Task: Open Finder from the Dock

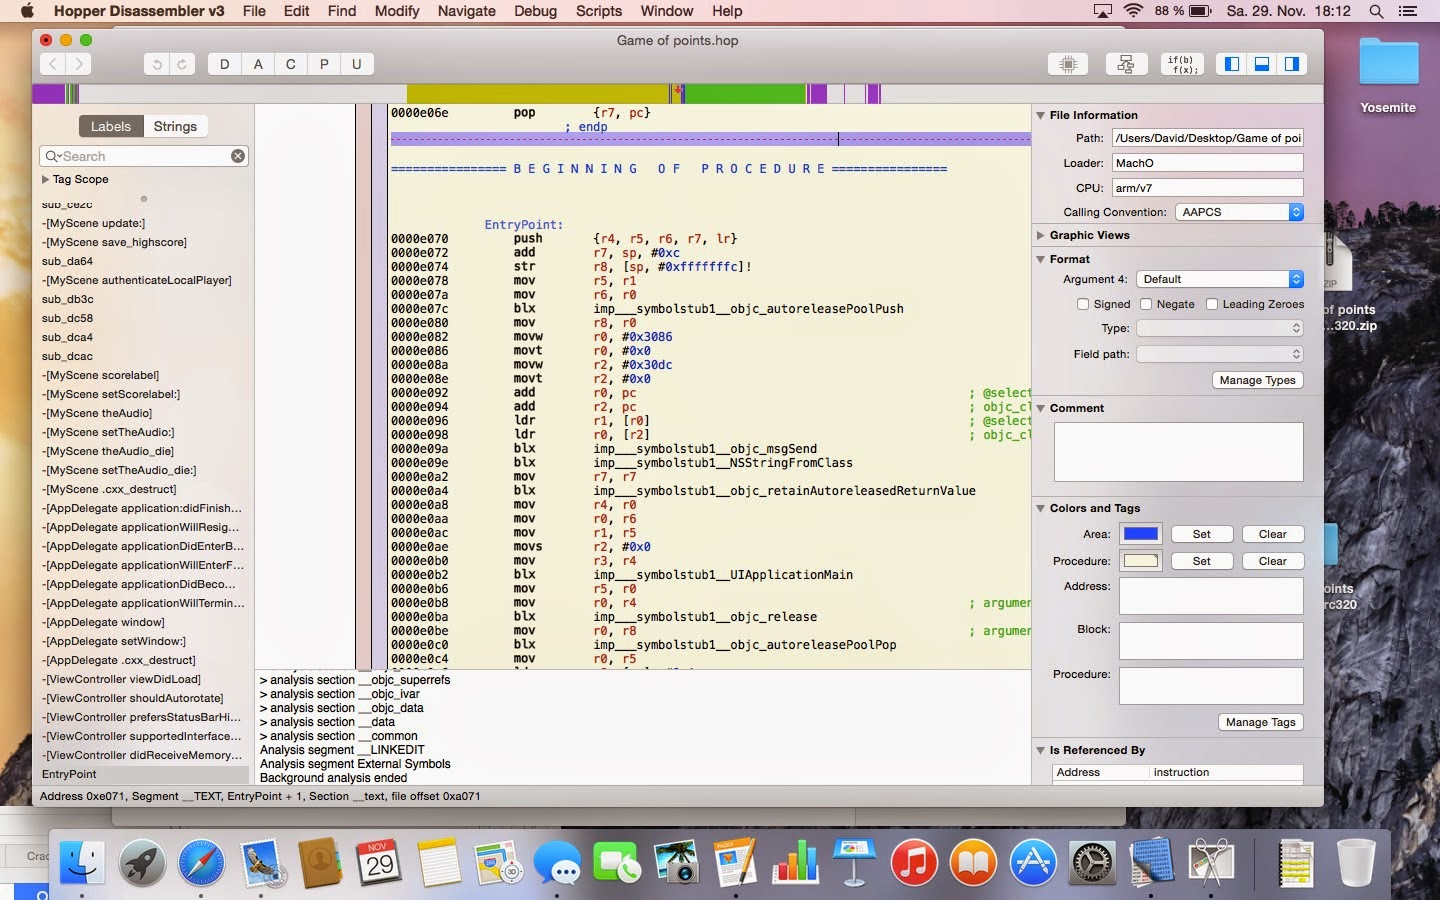Action: pos(82,861)
